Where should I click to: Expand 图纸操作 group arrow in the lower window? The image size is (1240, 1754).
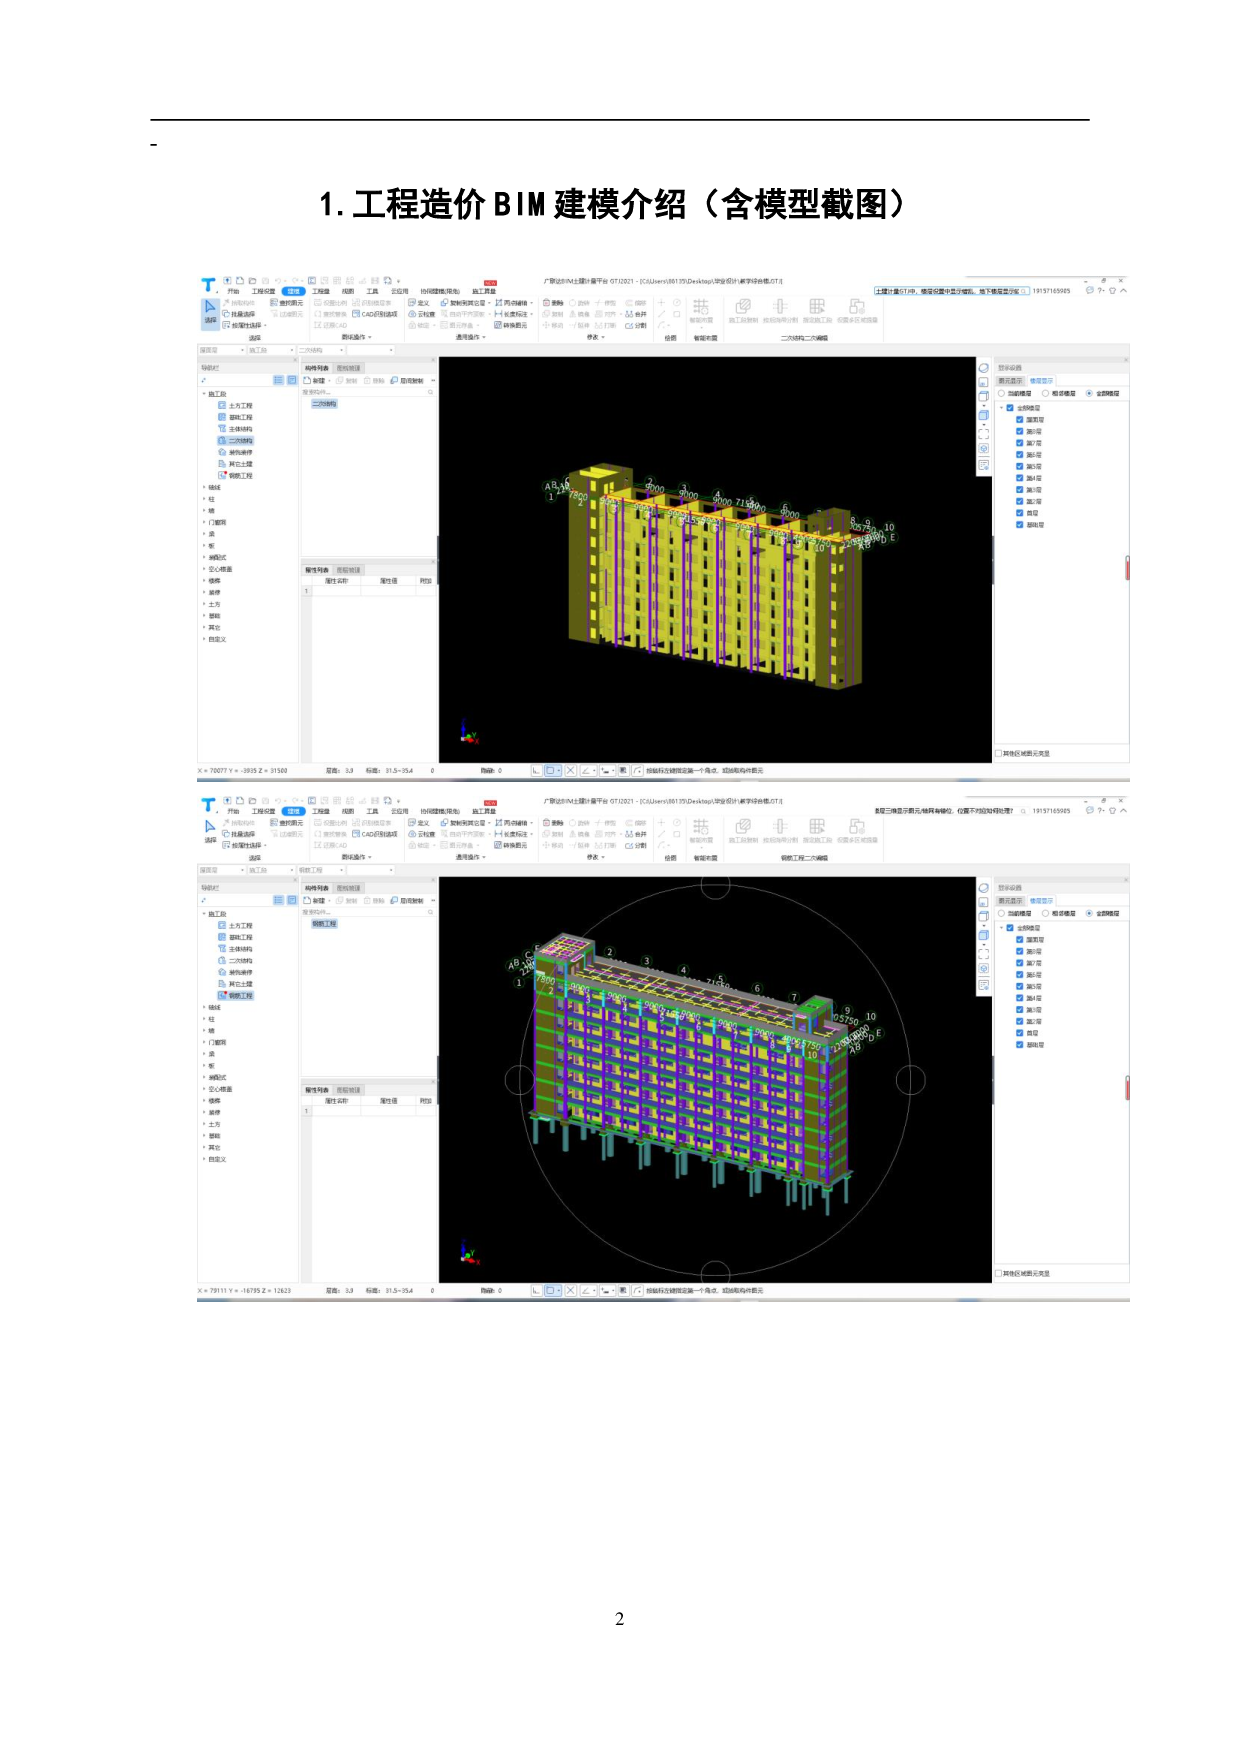coord(370,858)
